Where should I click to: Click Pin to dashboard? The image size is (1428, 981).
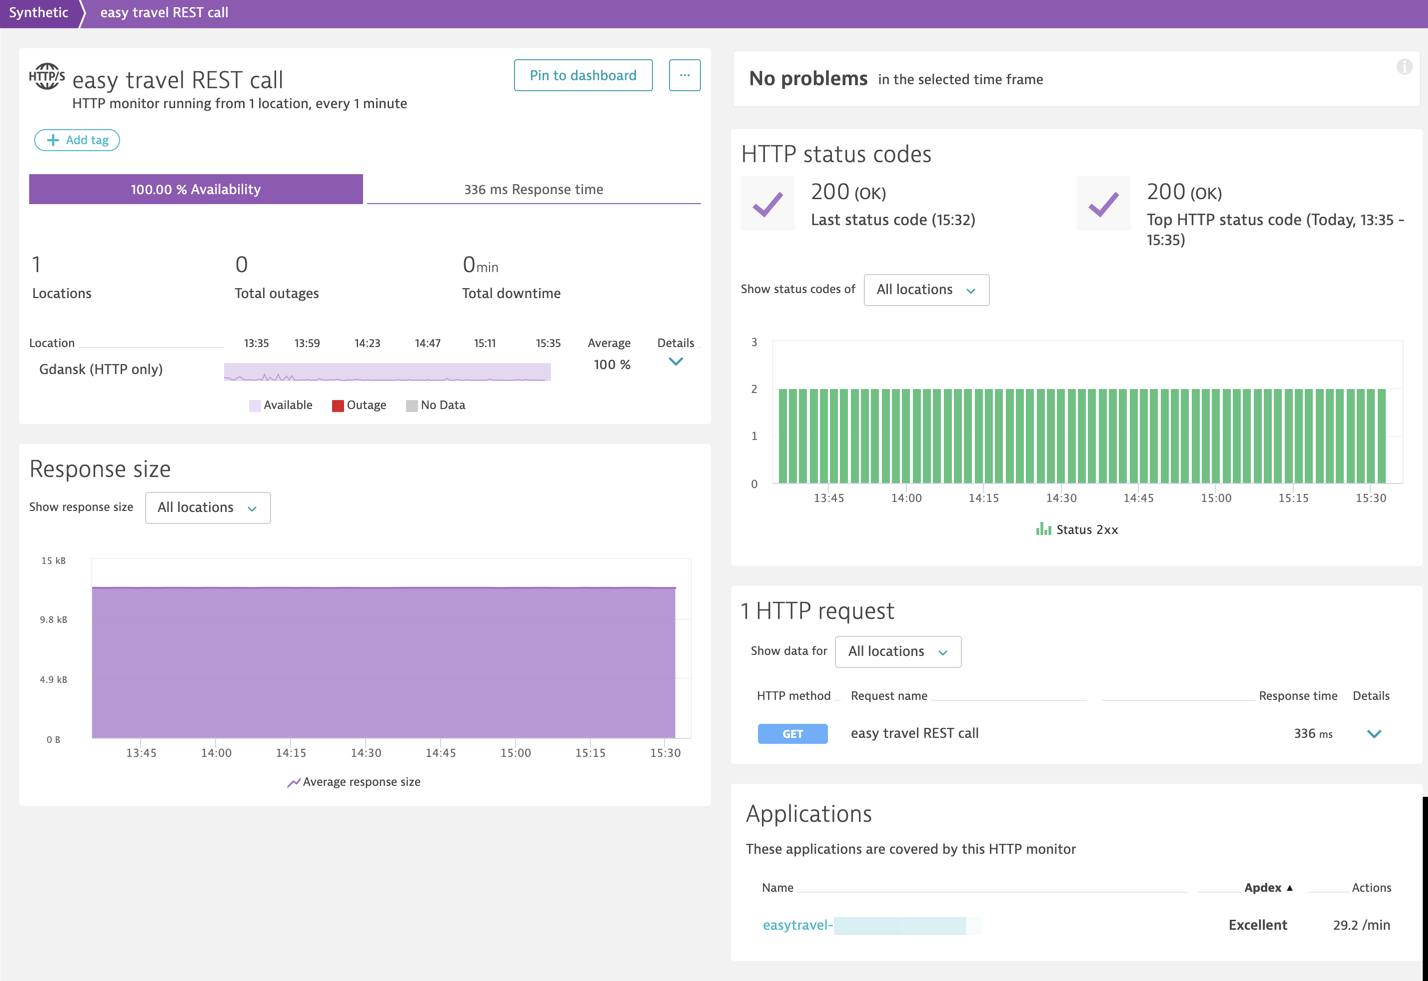click(583, 75)
